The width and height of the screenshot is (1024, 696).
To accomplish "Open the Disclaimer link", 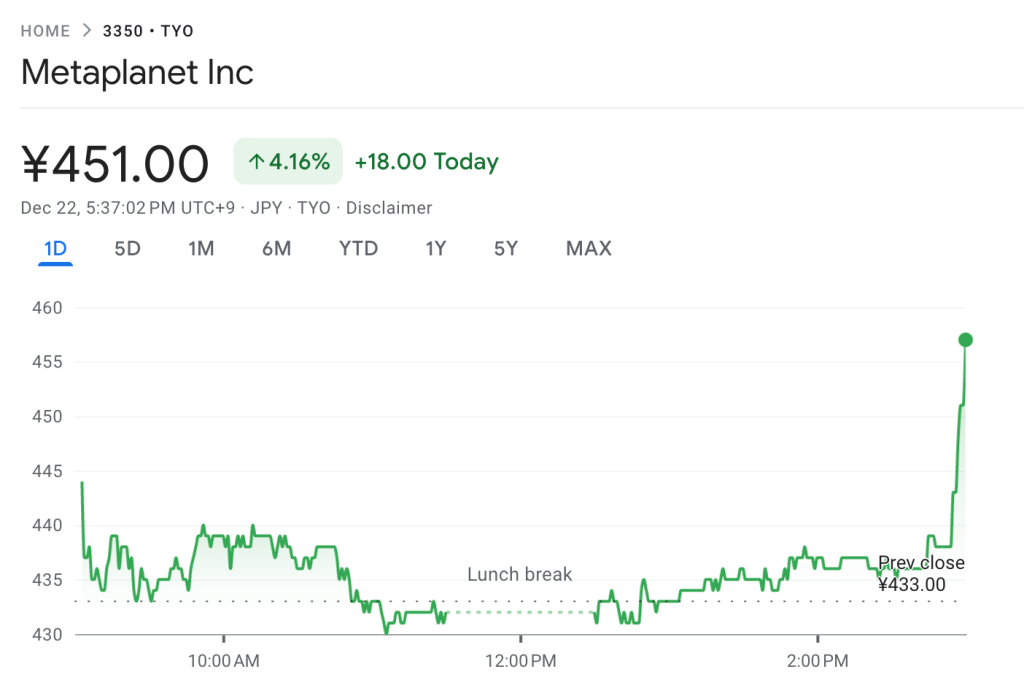I will coord(389,208).
